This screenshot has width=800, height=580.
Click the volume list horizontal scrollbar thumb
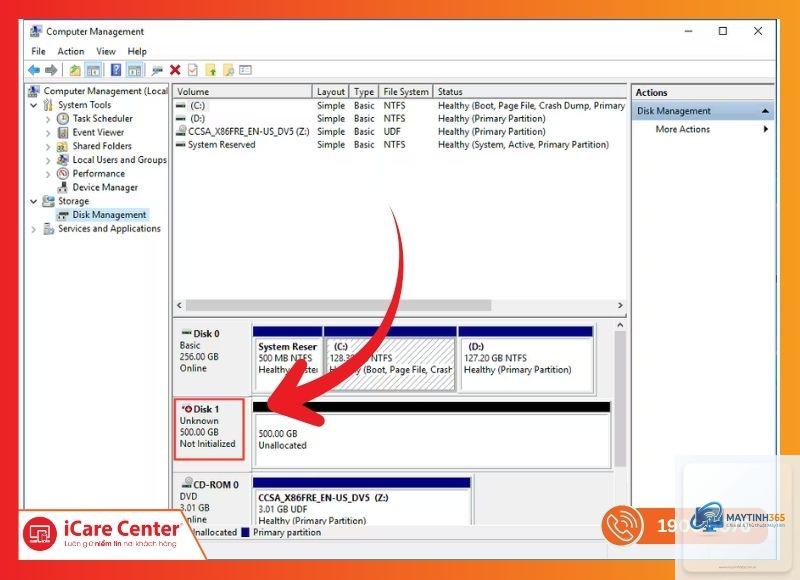pos(338,305)
